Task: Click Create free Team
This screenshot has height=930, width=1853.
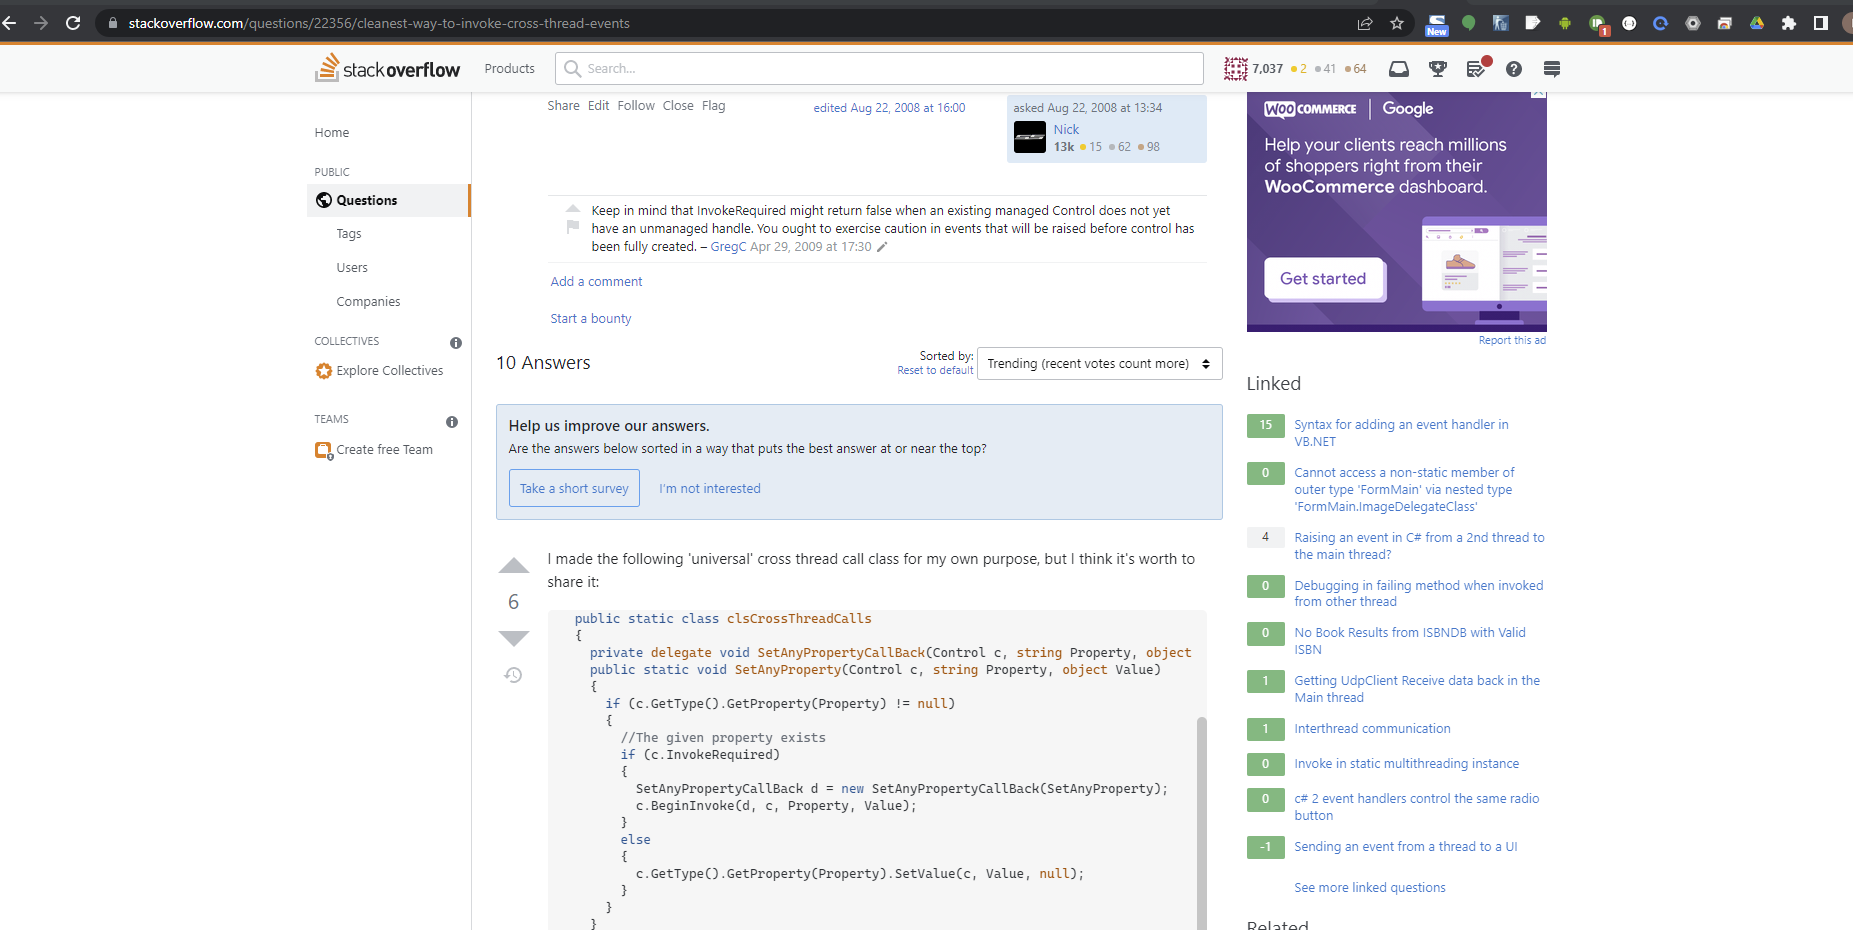Action: tap(385, 450)
